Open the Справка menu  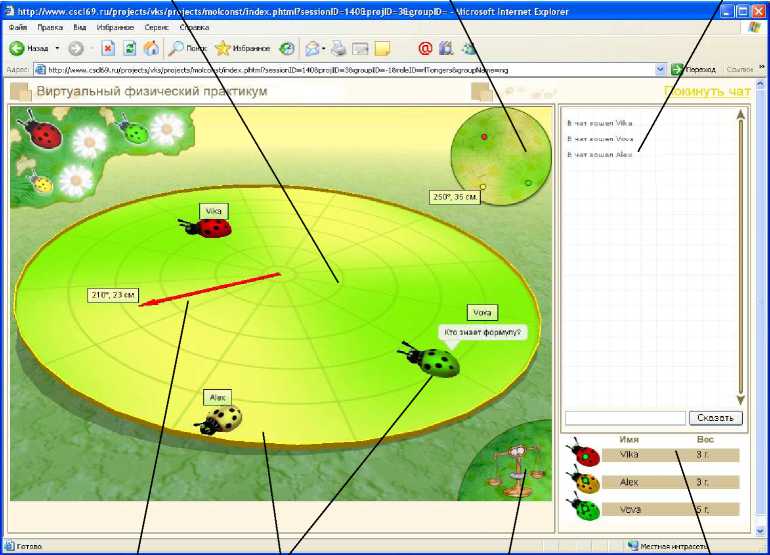pyautogui.click(x=194, y=28)
